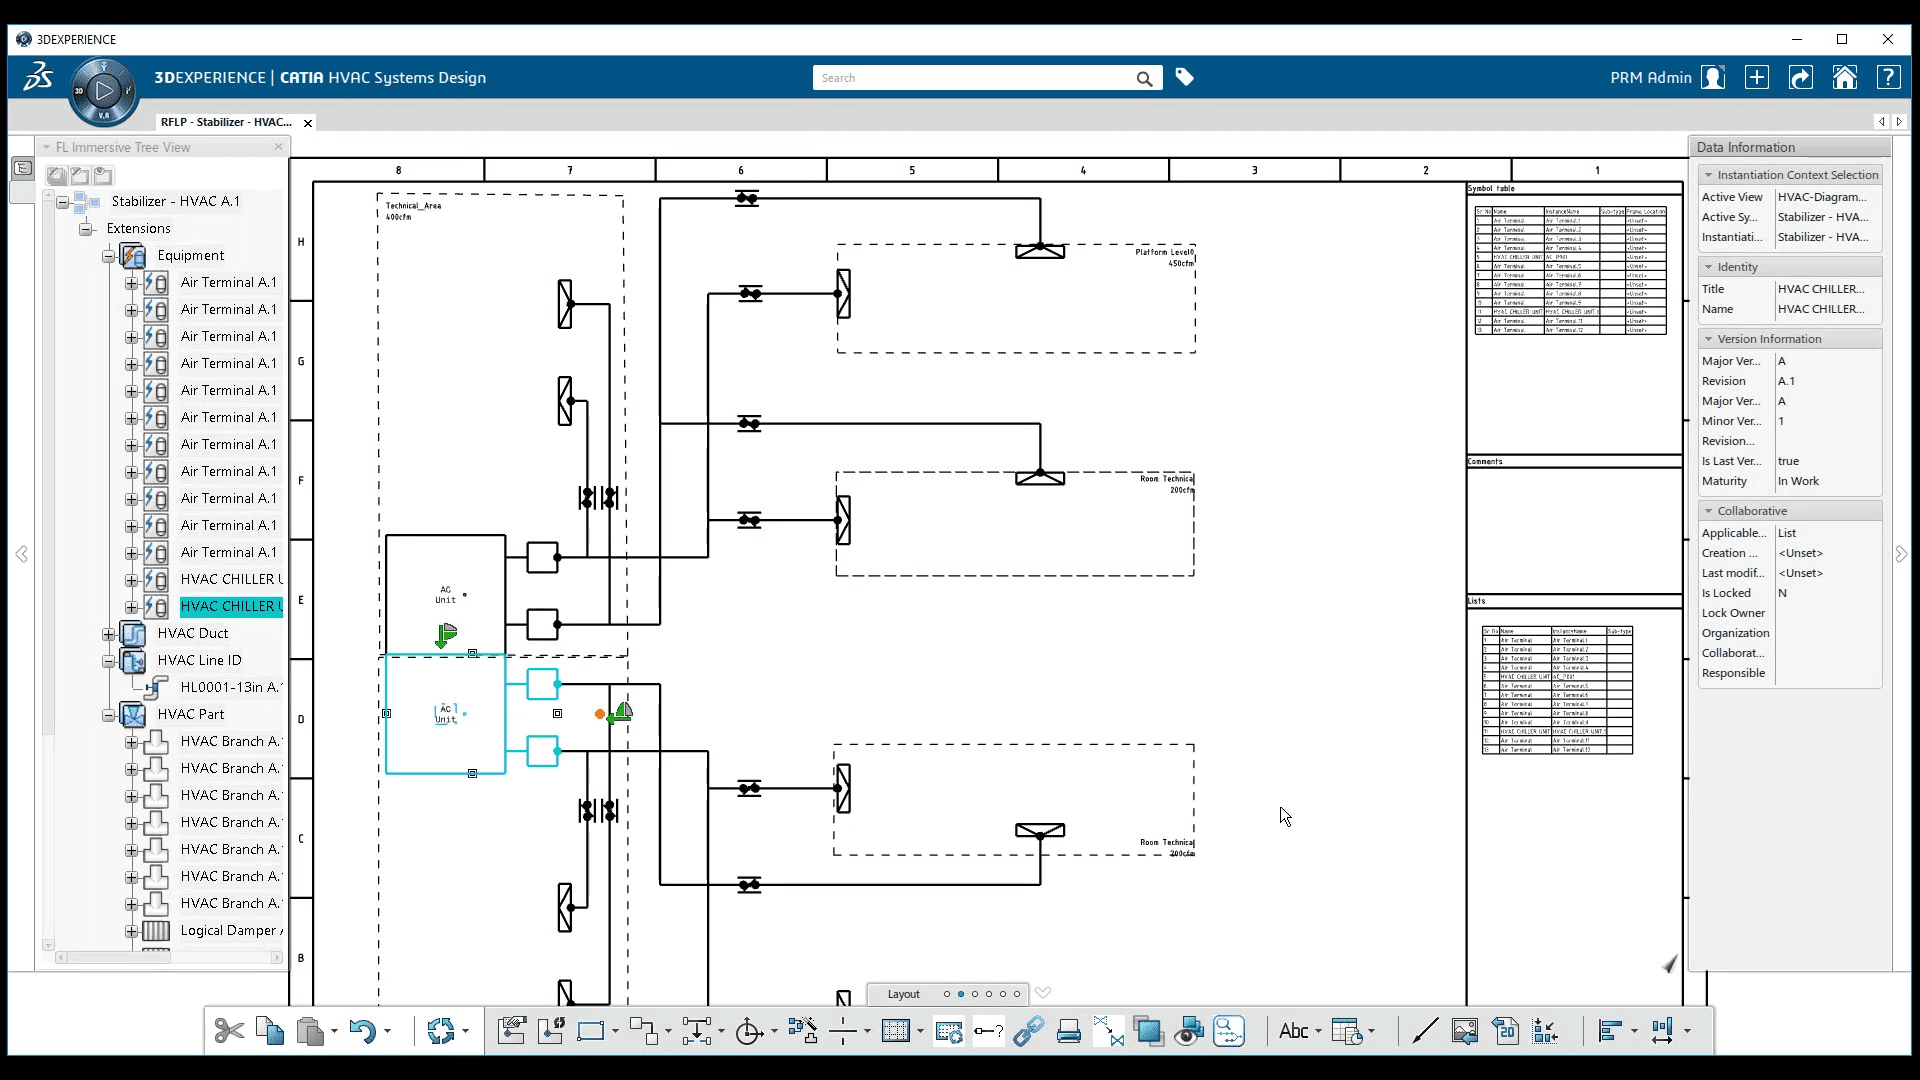
Task: Click the print diagram icon
Action: [x=1068, y=1030]
